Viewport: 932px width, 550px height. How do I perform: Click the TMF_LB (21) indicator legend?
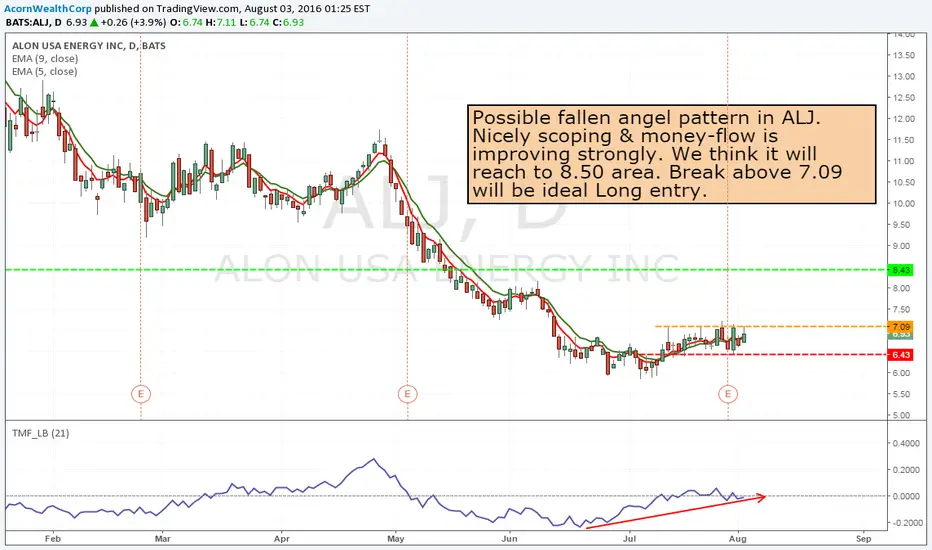pyautogui.click(x=40, y=433)
